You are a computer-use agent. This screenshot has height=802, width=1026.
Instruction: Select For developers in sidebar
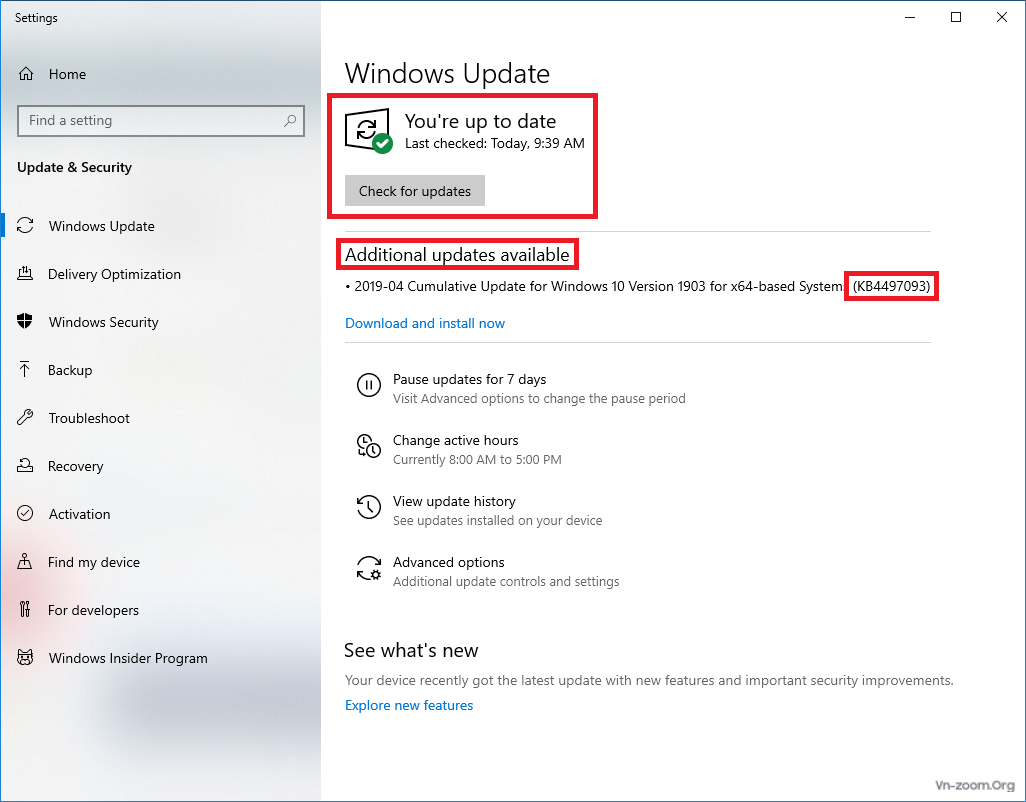(x=93, y=610)
